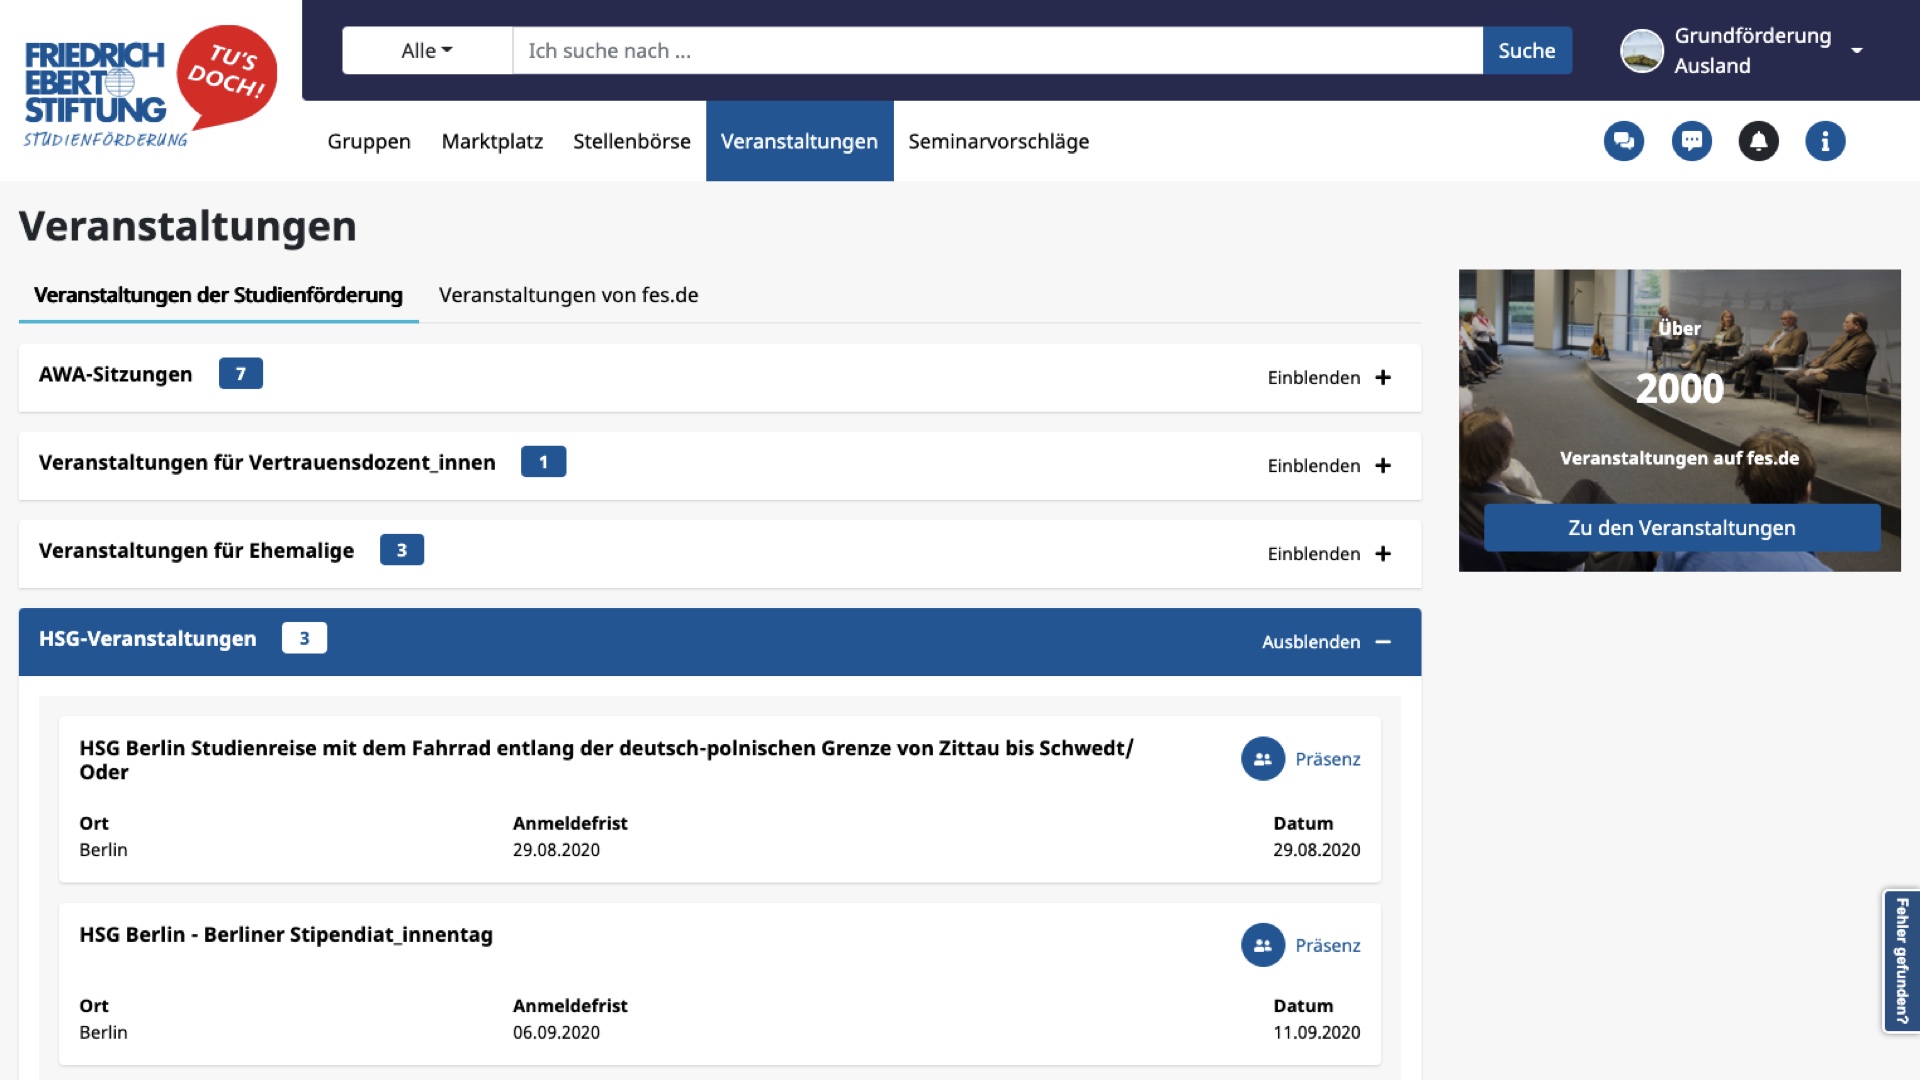Viewport: 1920px width, 1080px height.
Task: Click Präsenz icon for Stipendiat_innentag event
Action: point(1263,945)
